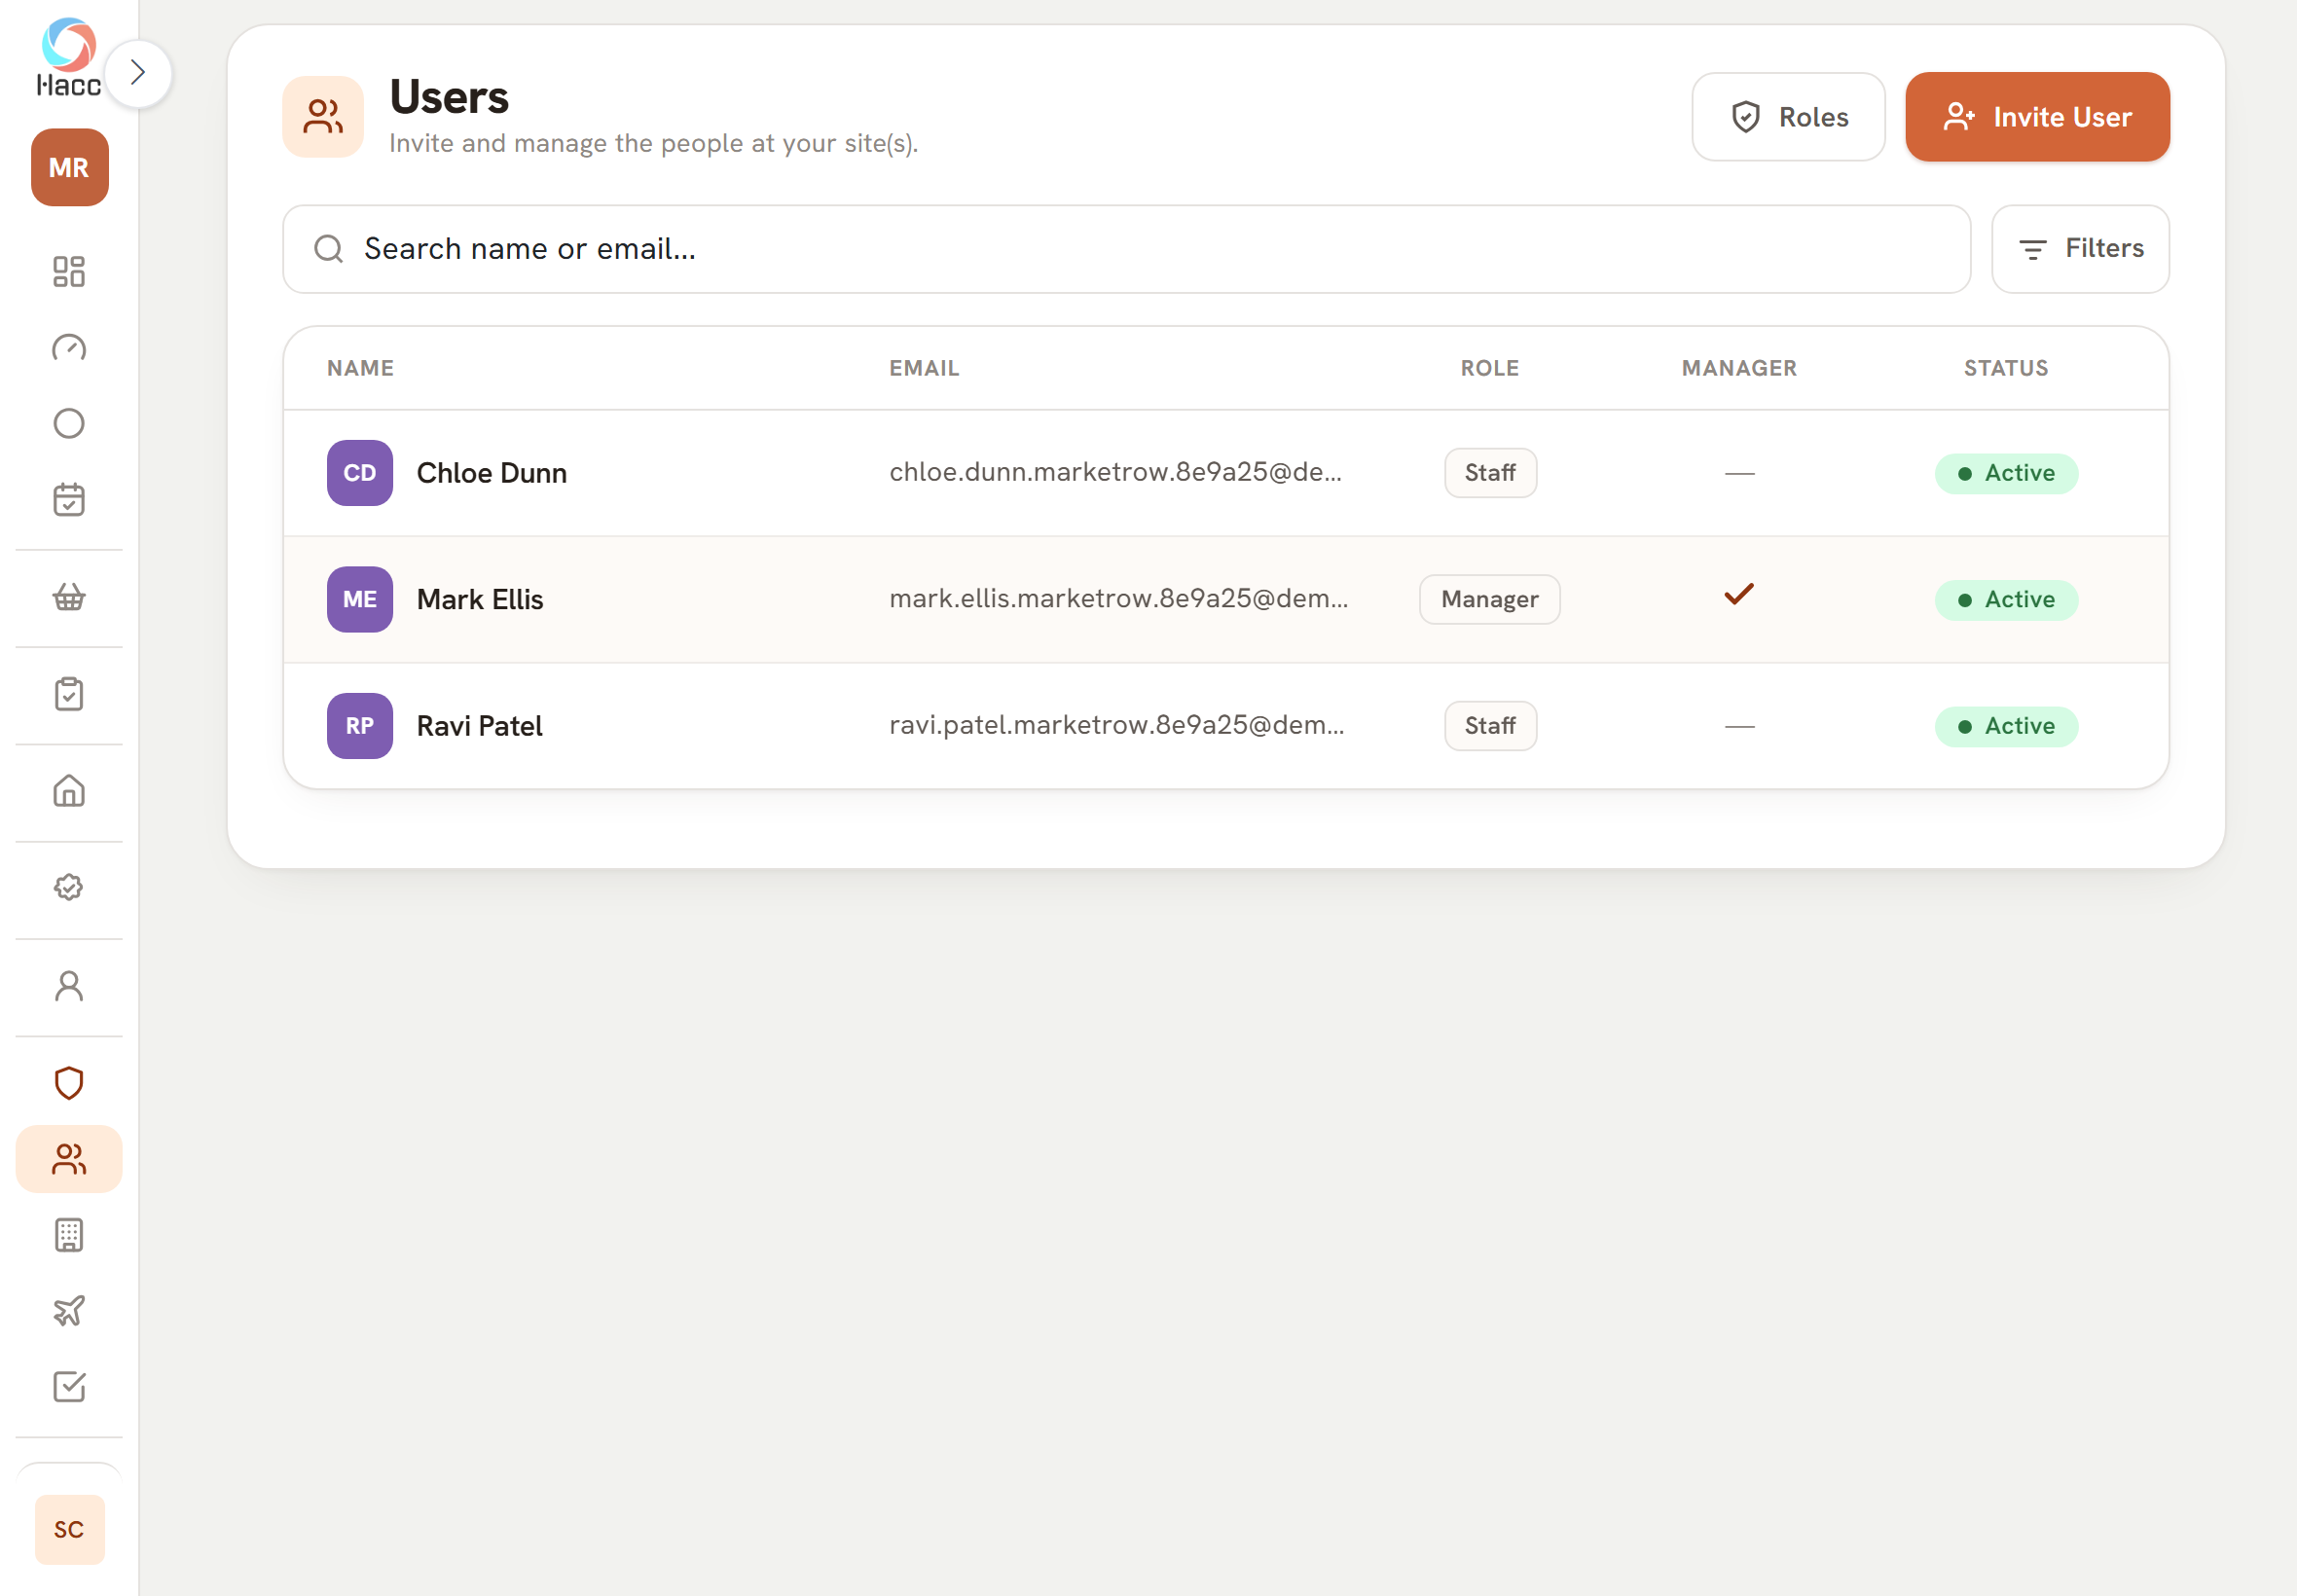Image resolution: width=2297 pixels, height=1596 pixels.
Task: Open the single person icon in sidebar
Action: coord(69,986)
